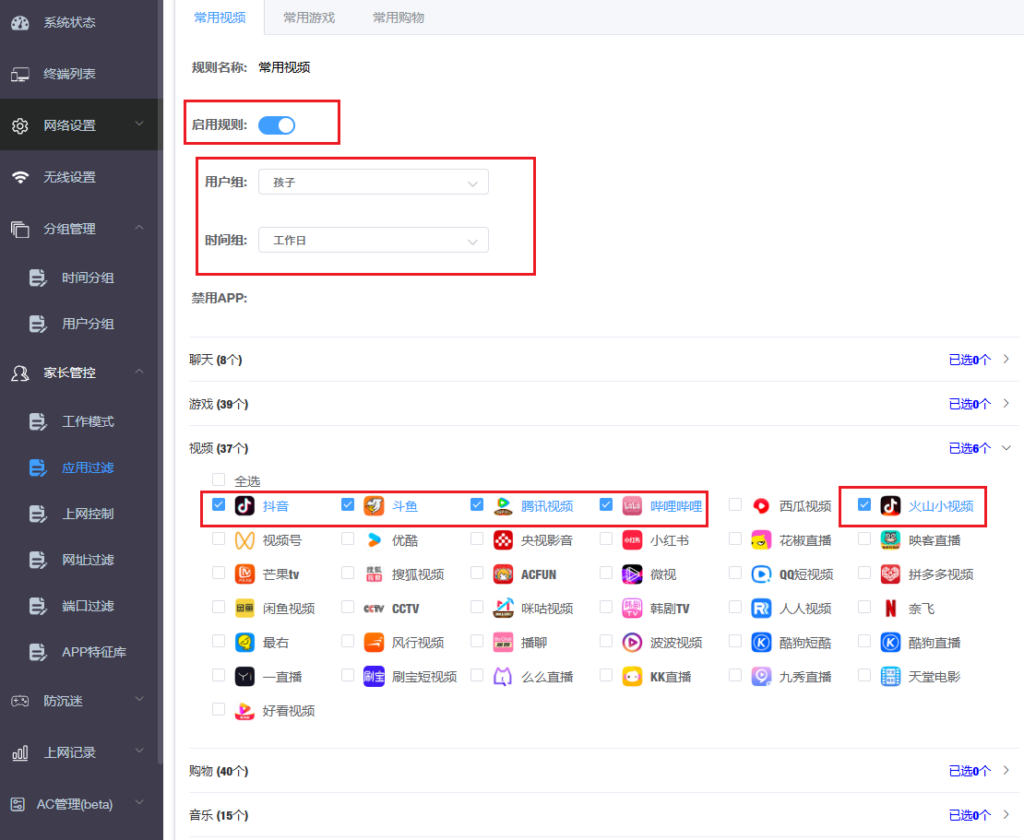The width and height of the screenshot is (1024, 840).
Task: Open 上网控制 in the sidebar
Action: [87, 514]
